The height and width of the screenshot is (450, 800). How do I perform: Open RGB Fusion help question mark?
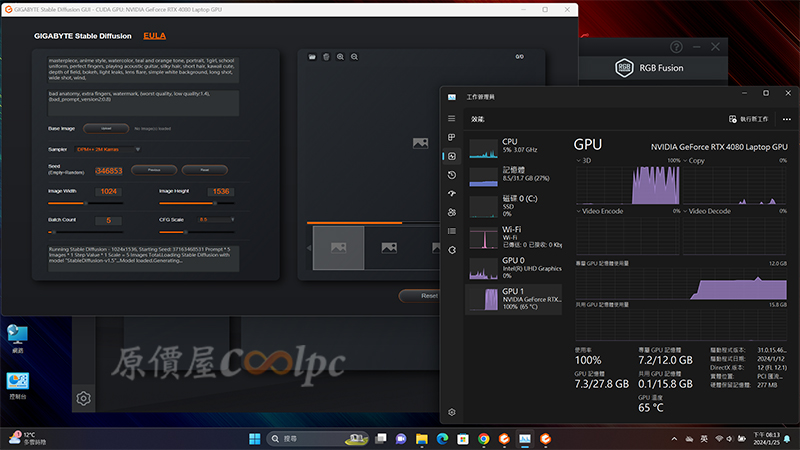(x=676, y=47)
